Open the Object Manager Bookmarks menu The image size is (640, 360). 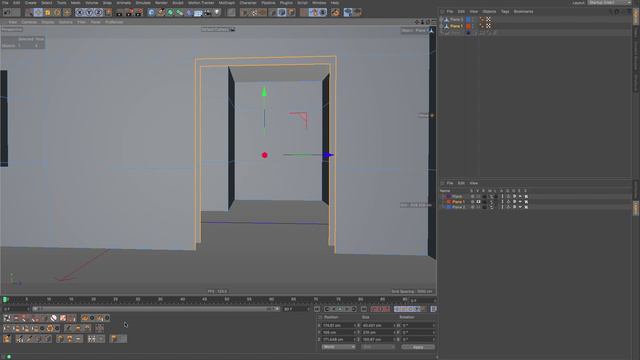click(523, 11)
